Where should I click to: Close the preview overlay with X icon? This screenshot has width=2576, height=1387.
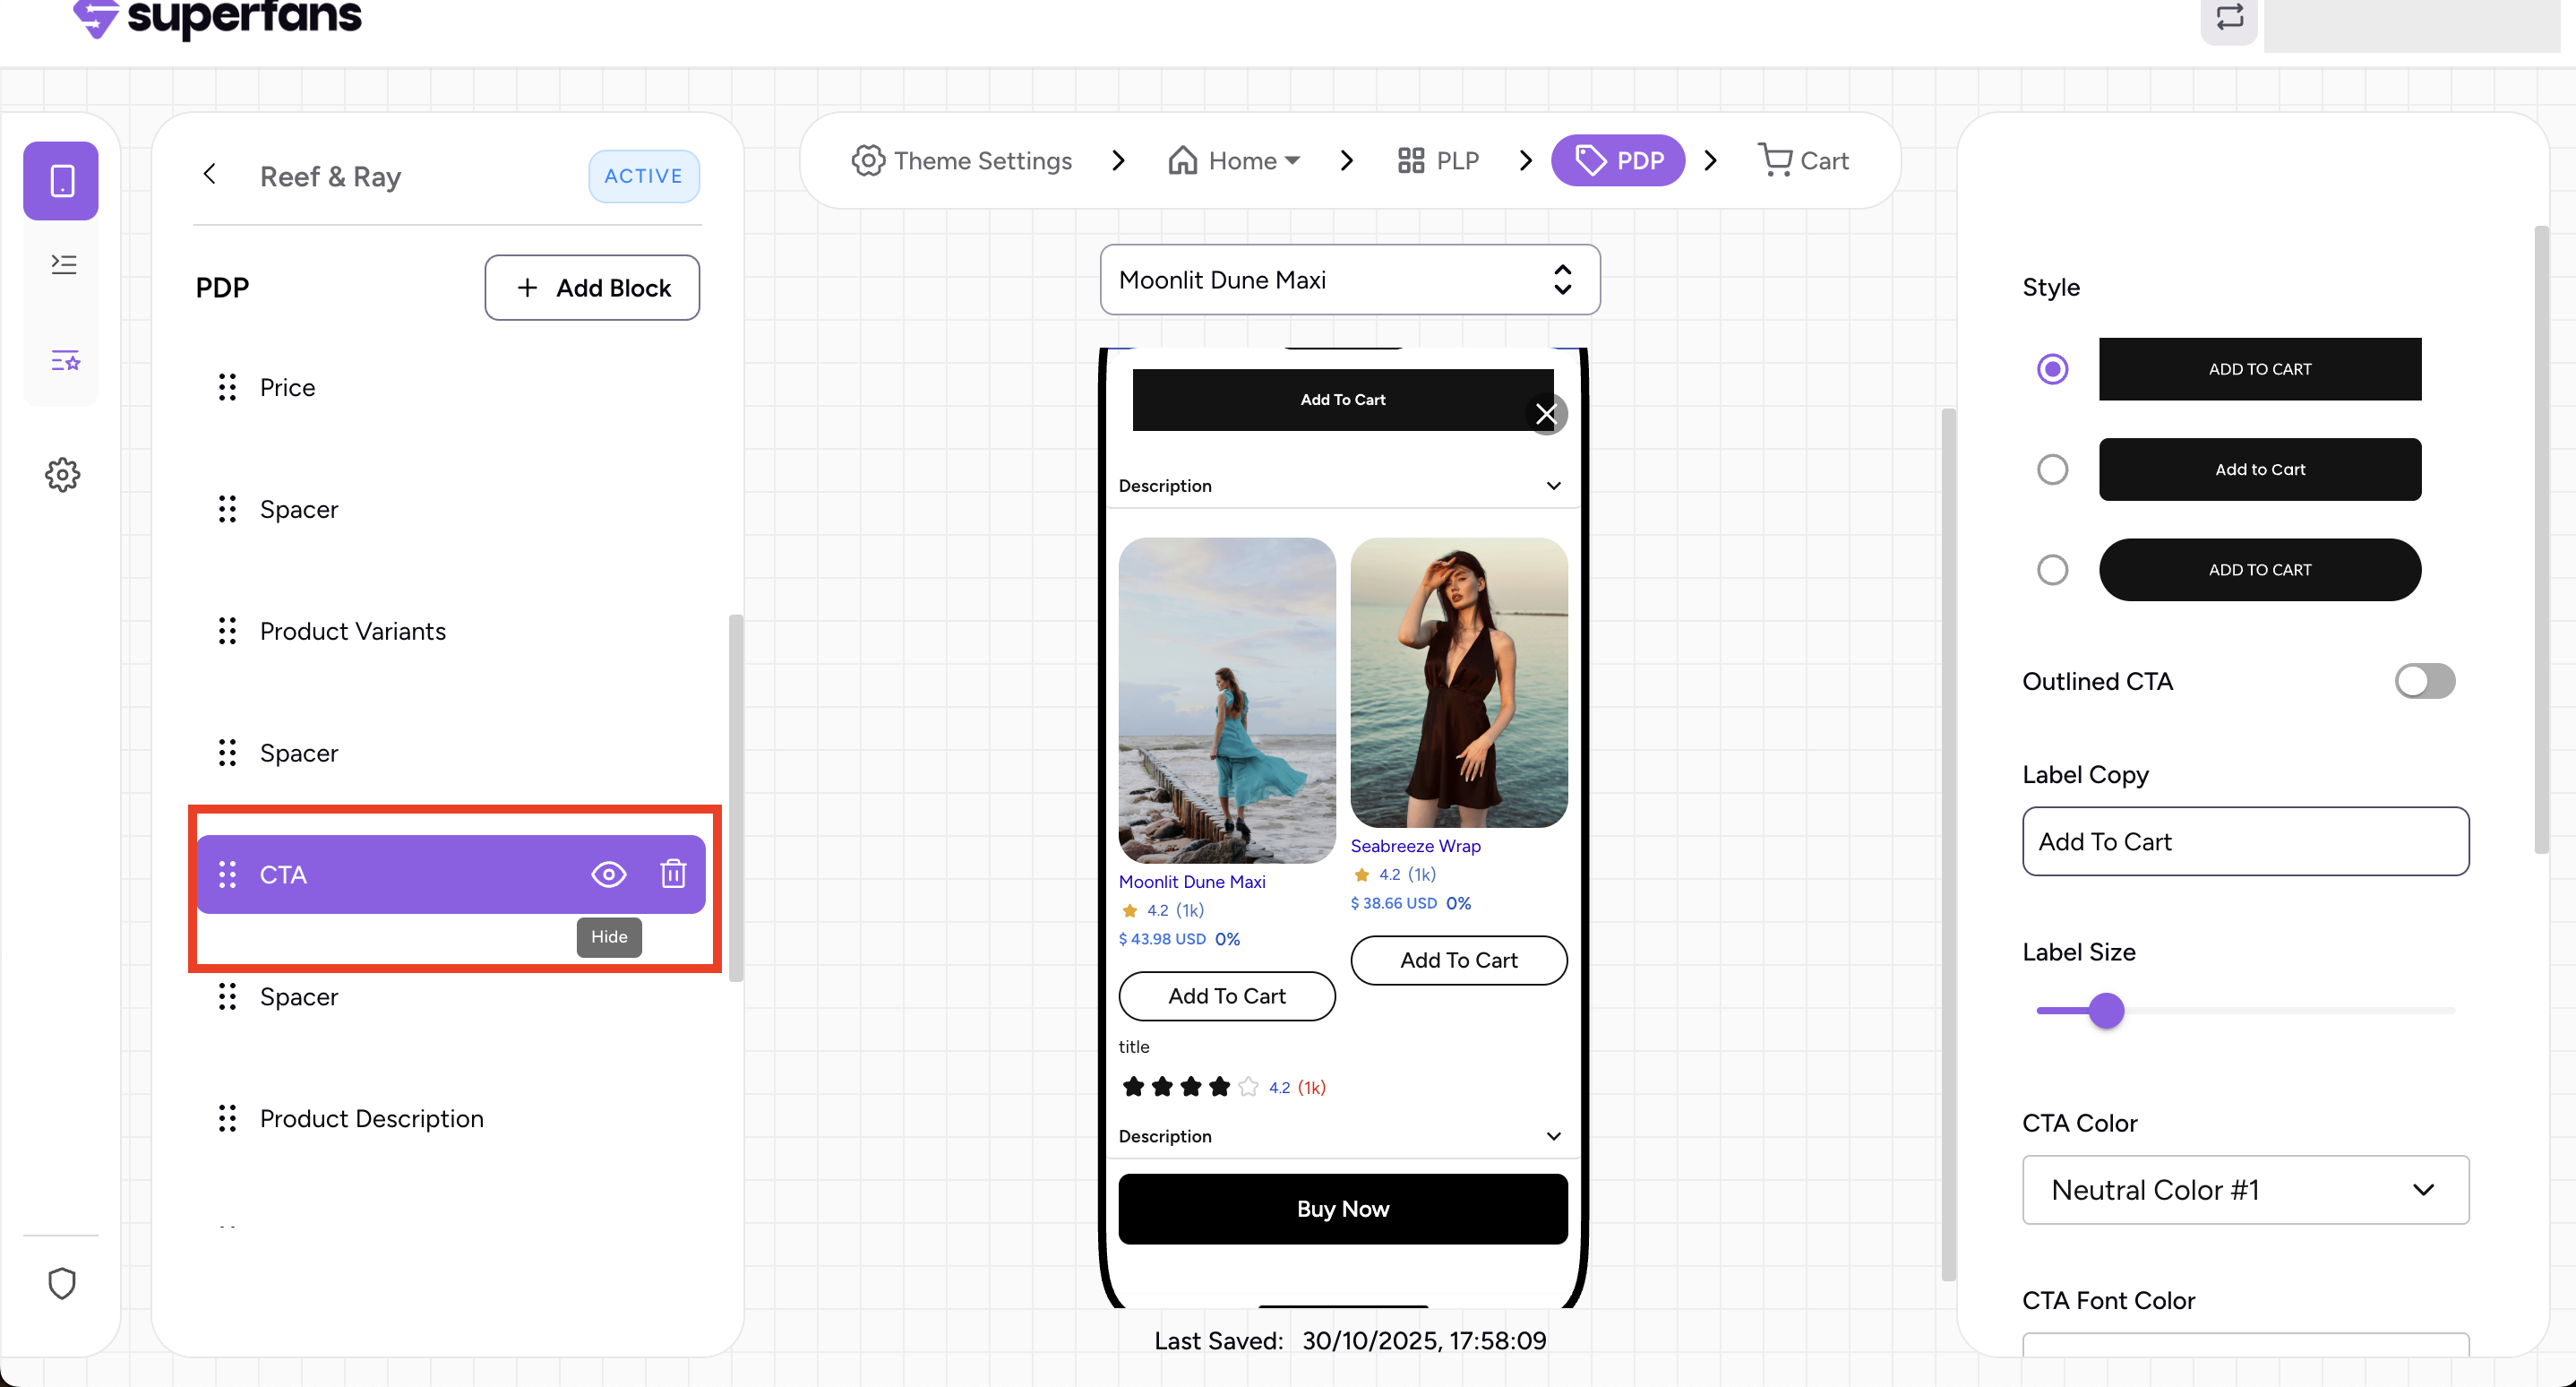click(1546, 414)
